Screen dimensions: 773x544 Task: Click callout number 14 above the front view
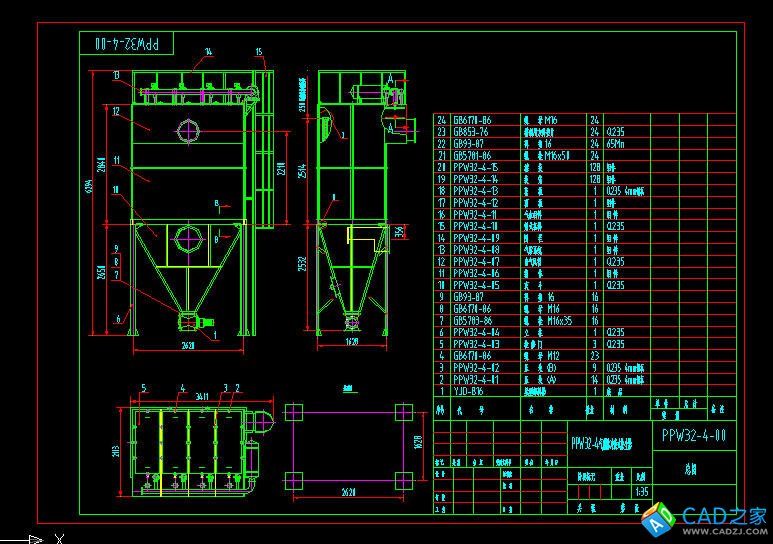209,51
